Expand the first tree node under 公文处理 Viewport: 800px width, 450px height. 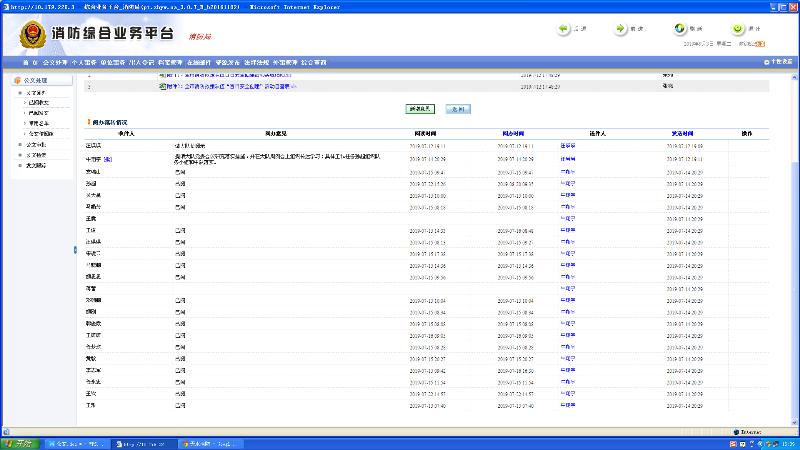pyautogui.click(x=20, y=92)
